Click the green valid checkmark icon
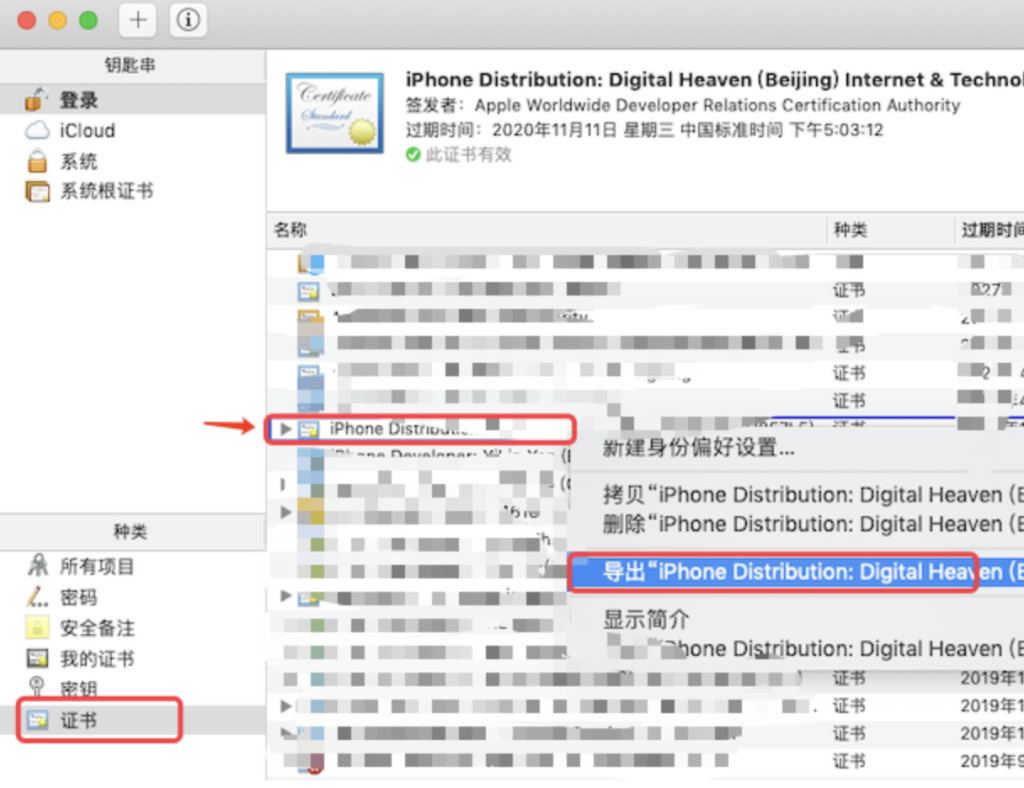 tap(413, 155)
